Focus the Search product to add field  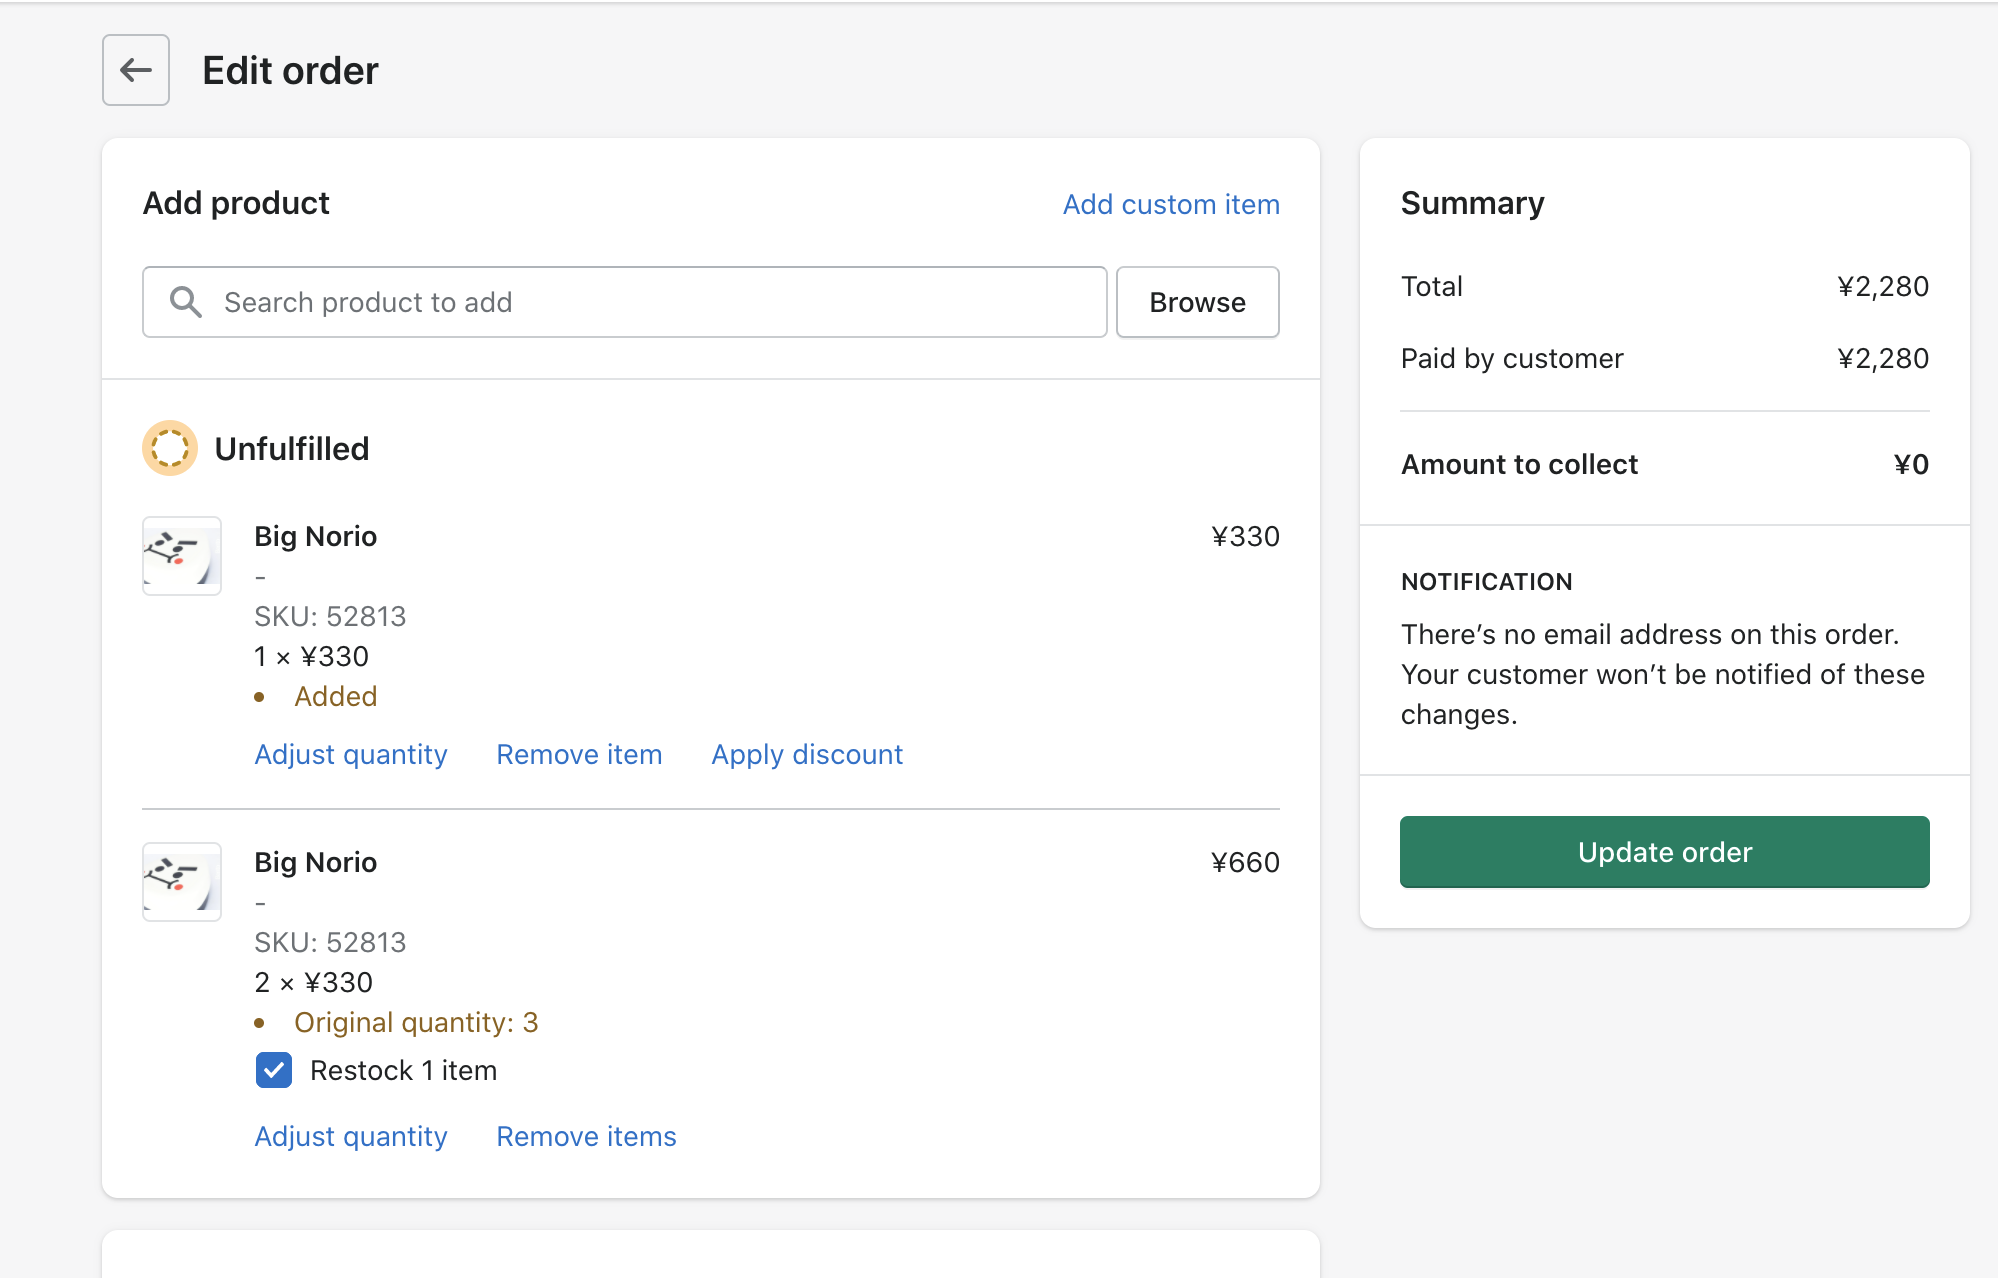pos(625,302)
